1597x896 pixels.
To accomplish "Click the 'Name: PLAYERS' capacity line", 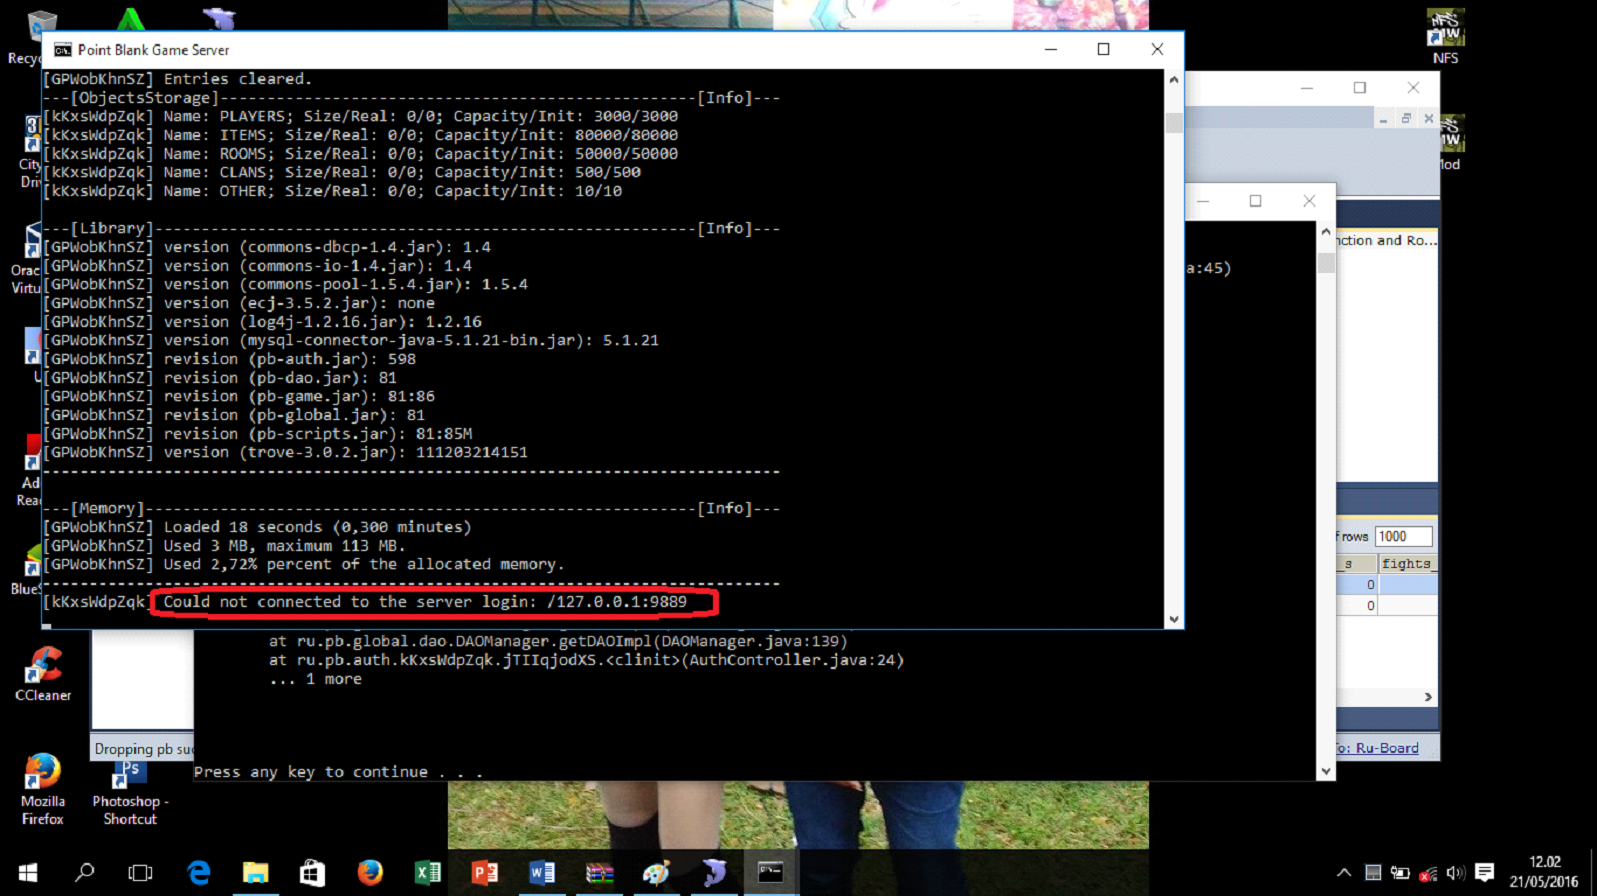I will 360,116.
